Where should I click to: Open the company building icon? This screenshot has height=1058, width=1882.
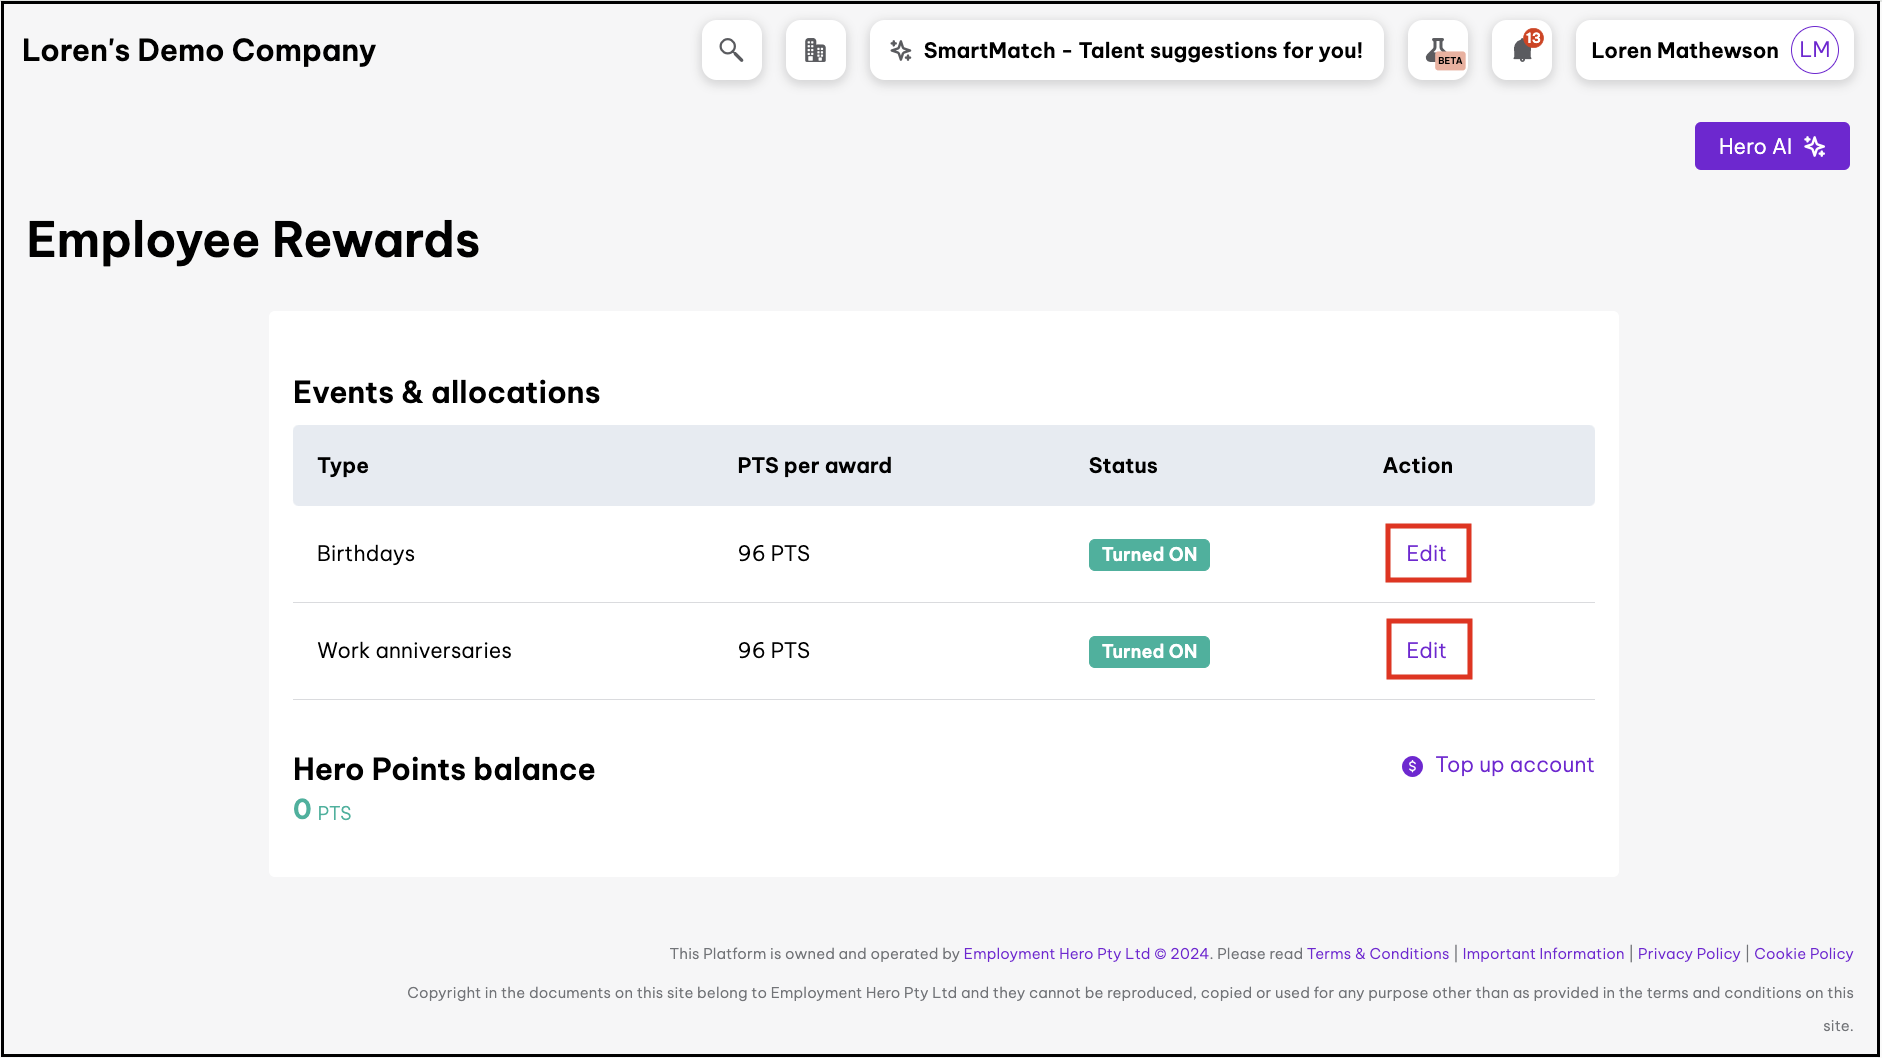(815, 50)
